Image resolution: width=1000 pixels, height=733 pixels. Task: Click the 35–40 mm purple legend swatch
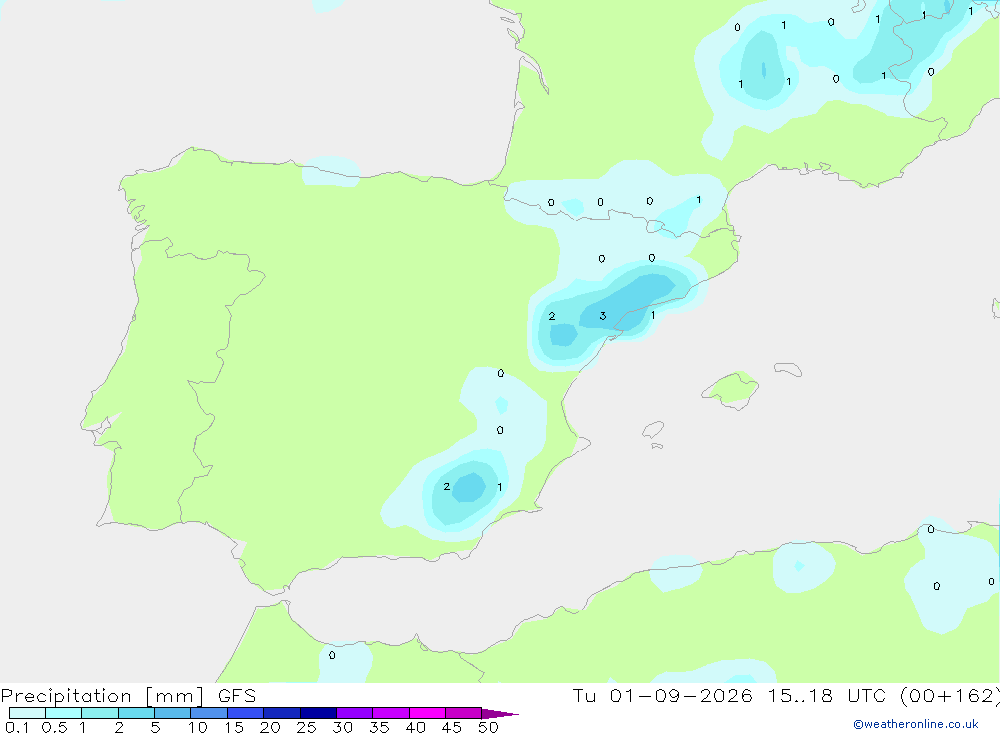(x=391, y=713)
